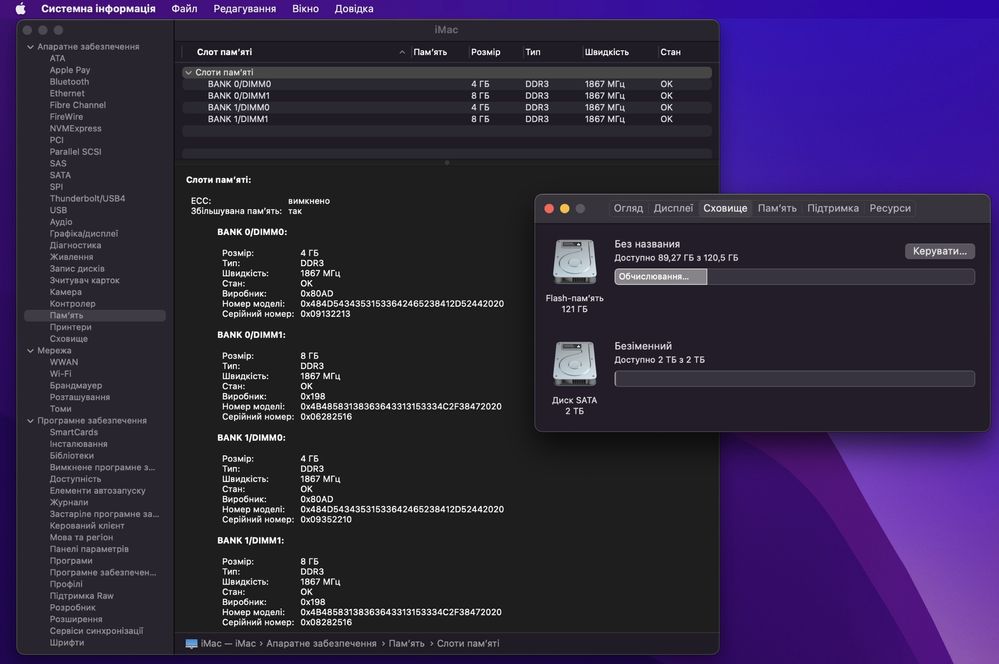Minimize the storage overview window
Viewport: 999px width, 664px height.
564,208
